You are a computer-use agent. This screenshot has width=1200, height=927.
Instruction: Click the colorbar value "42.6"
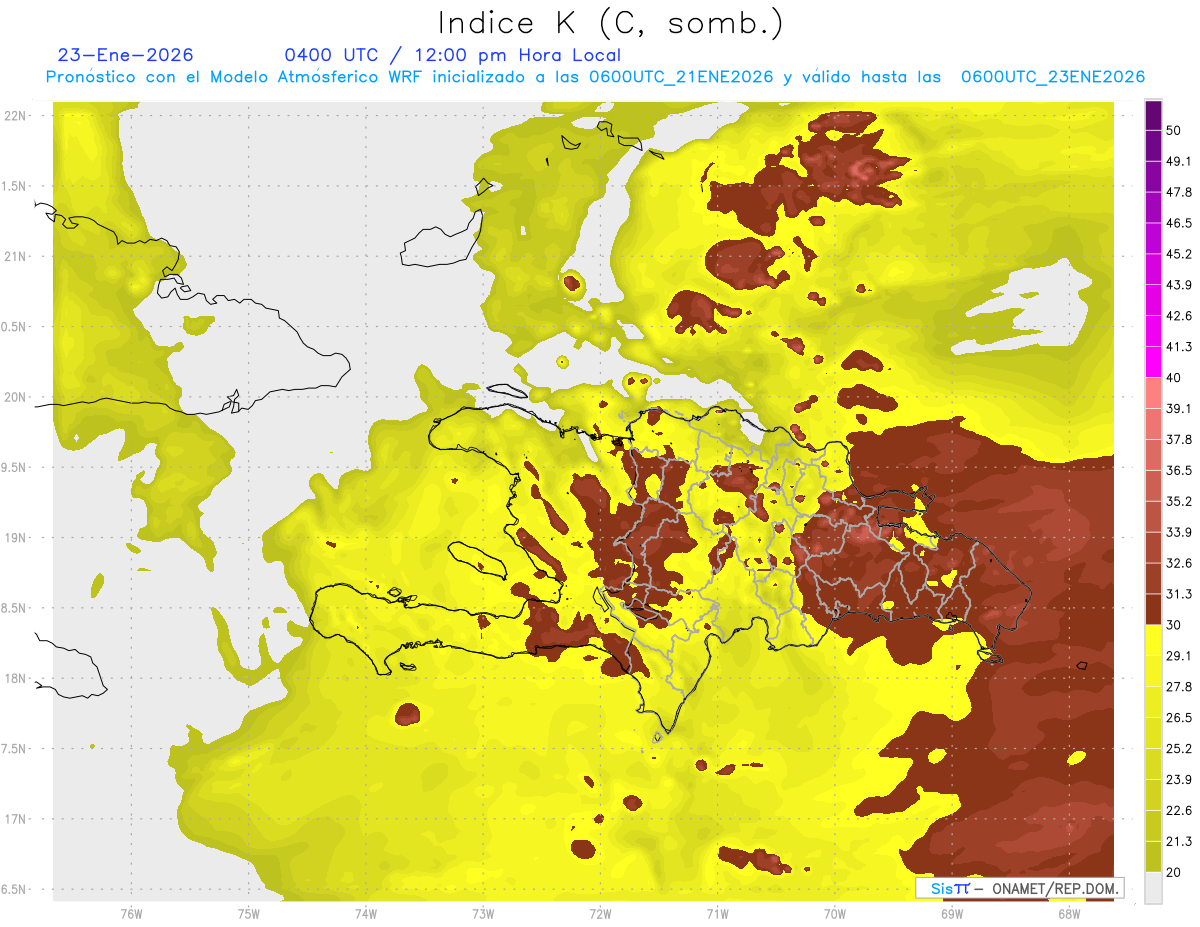(x=1179, y=316)
